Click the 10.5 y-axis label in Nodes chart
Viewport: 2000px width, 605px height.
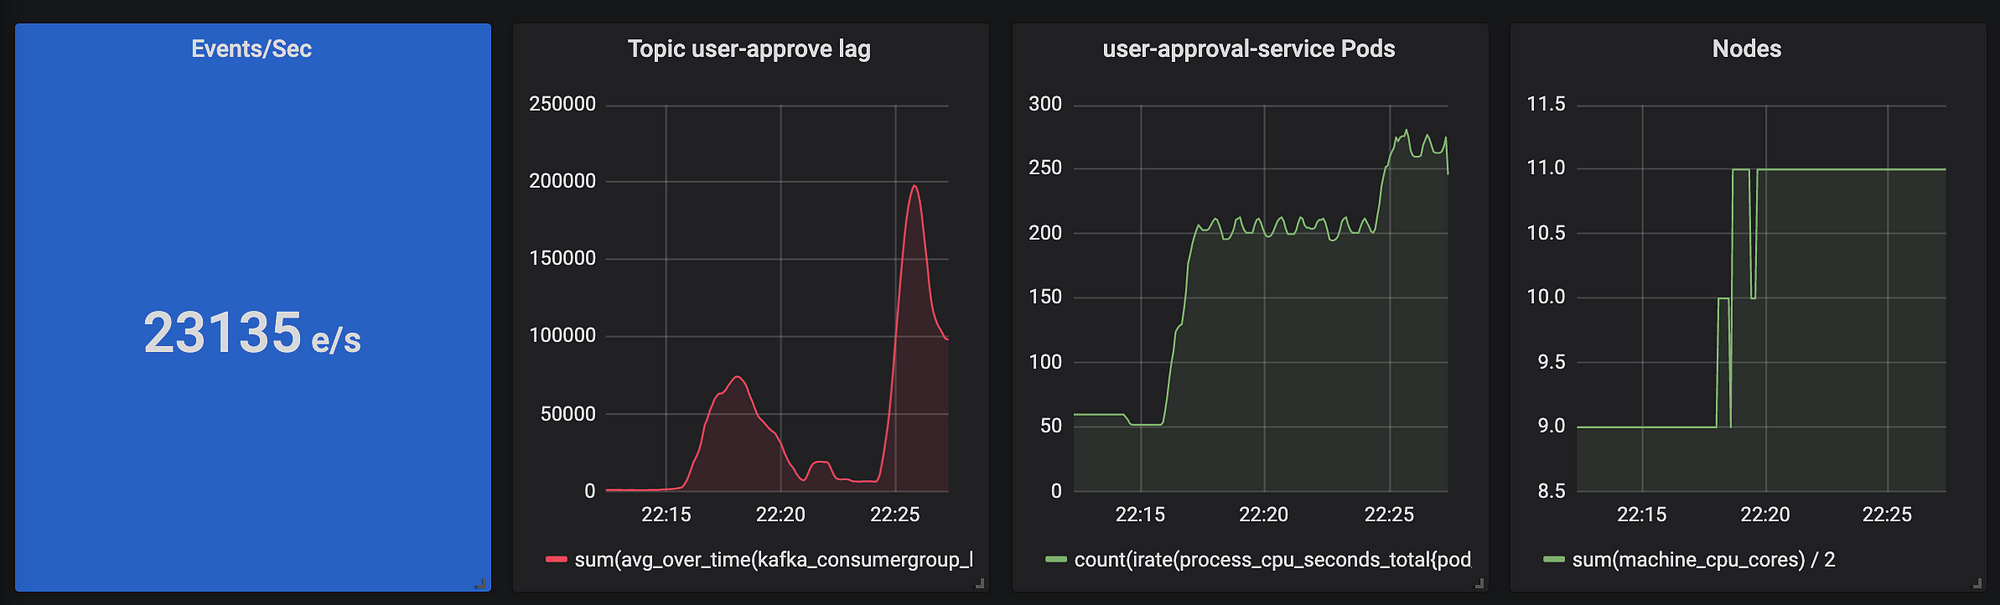(1546, 233)
